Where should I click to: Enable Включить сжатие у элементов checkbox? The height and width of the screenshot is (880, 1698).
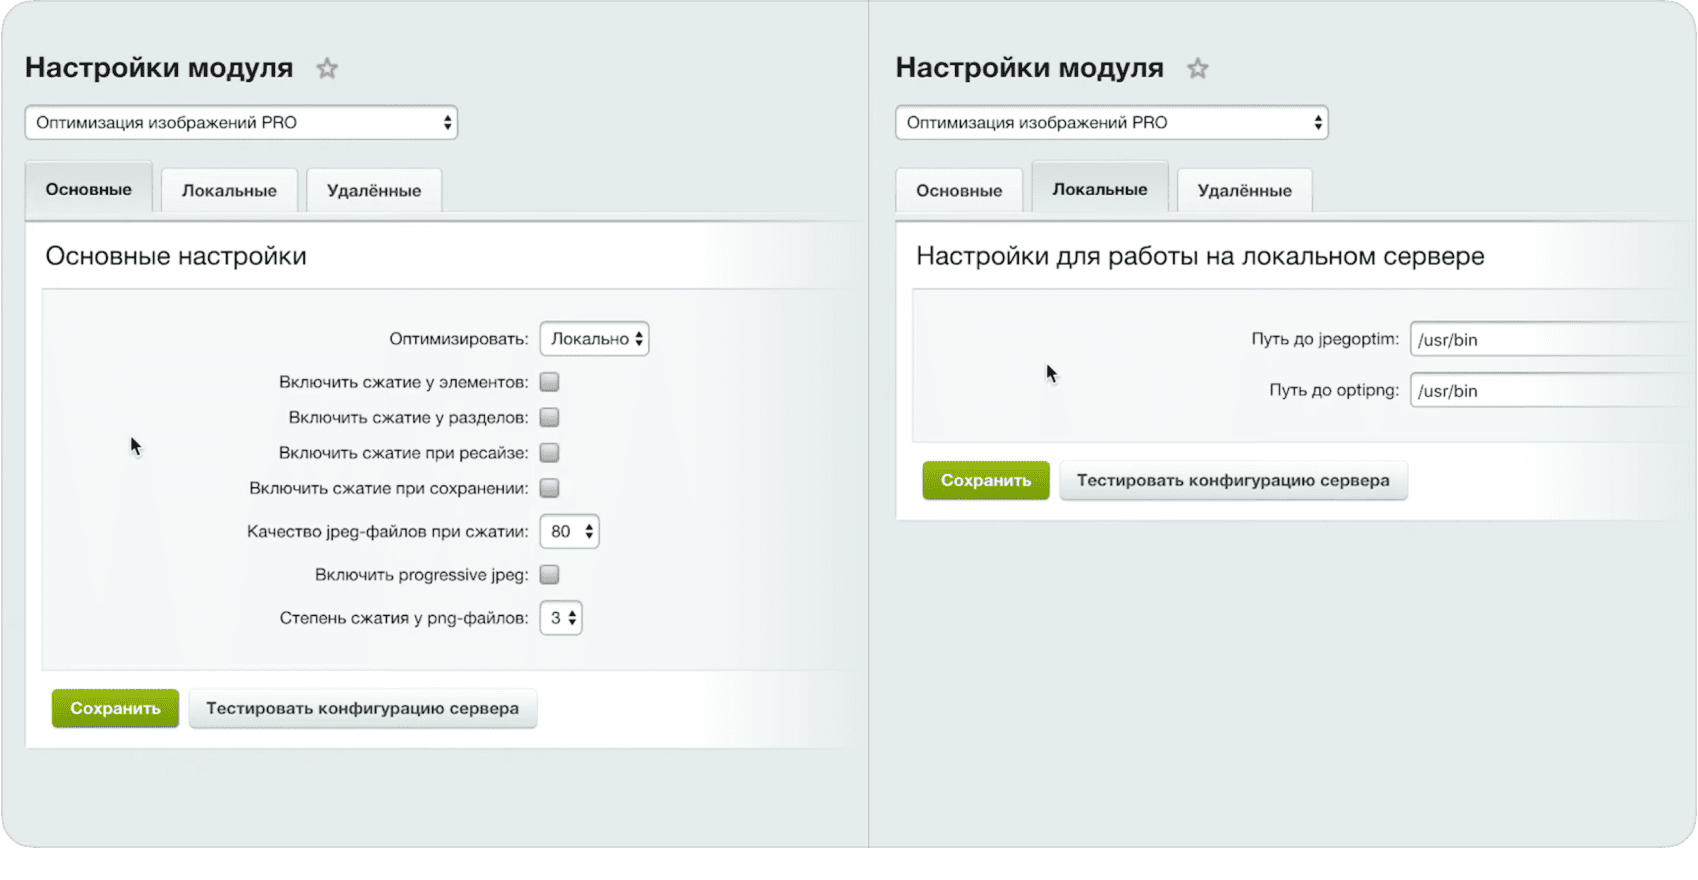[x=549, y=382]
